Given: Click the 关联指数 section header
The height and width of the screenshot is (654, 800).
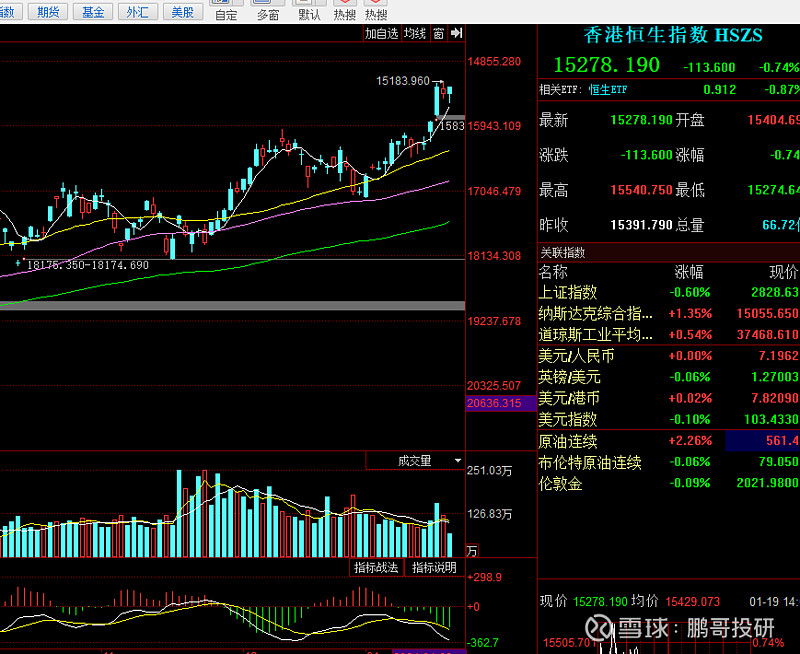Looking at the screenshot, I should (x=563, y=252).
